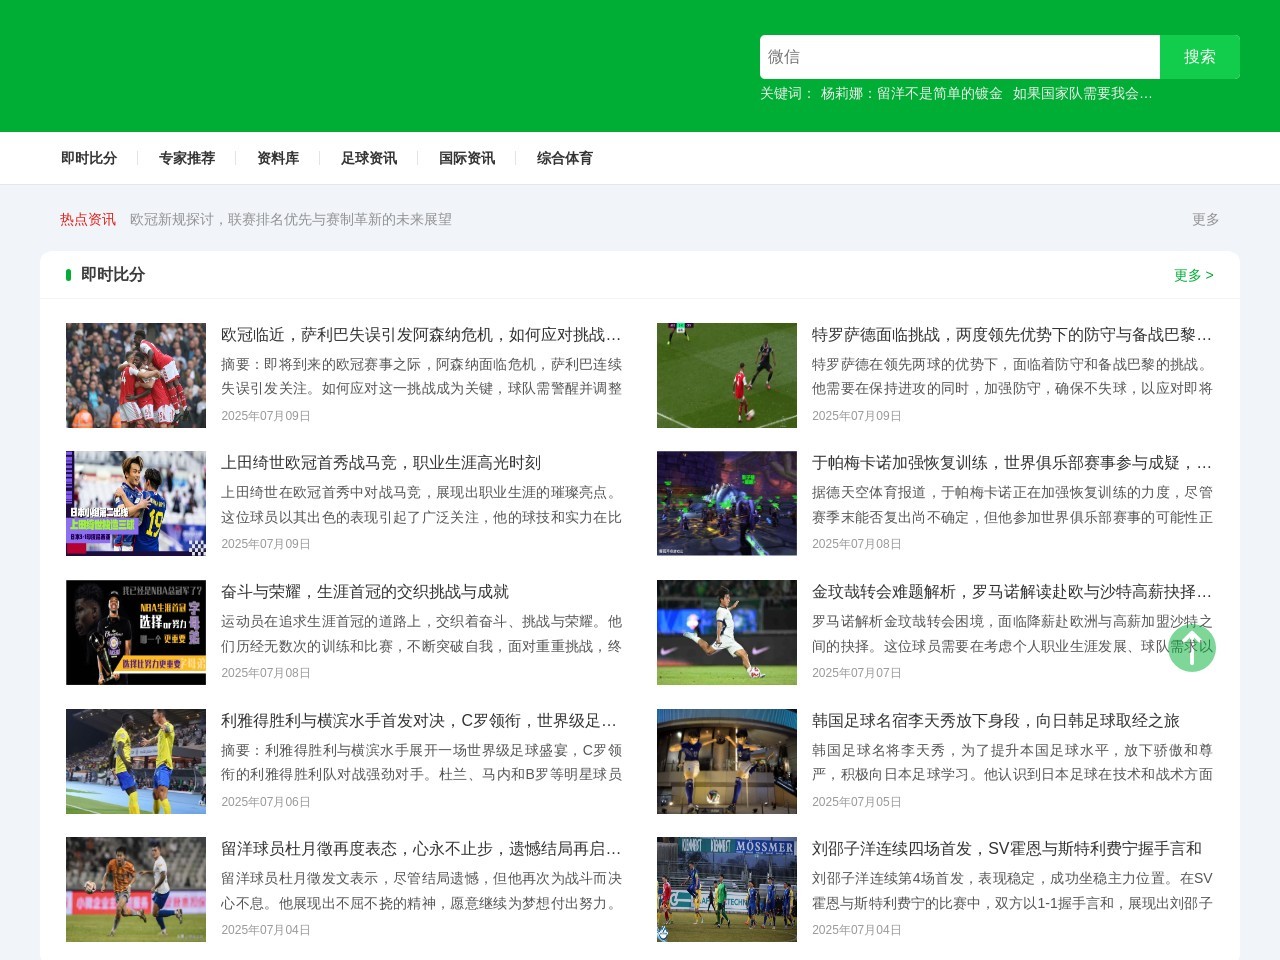Click the 金玟哉 player kicking ball thumbnail
This screenshot has width=1280, height=960.
point(727,632)
